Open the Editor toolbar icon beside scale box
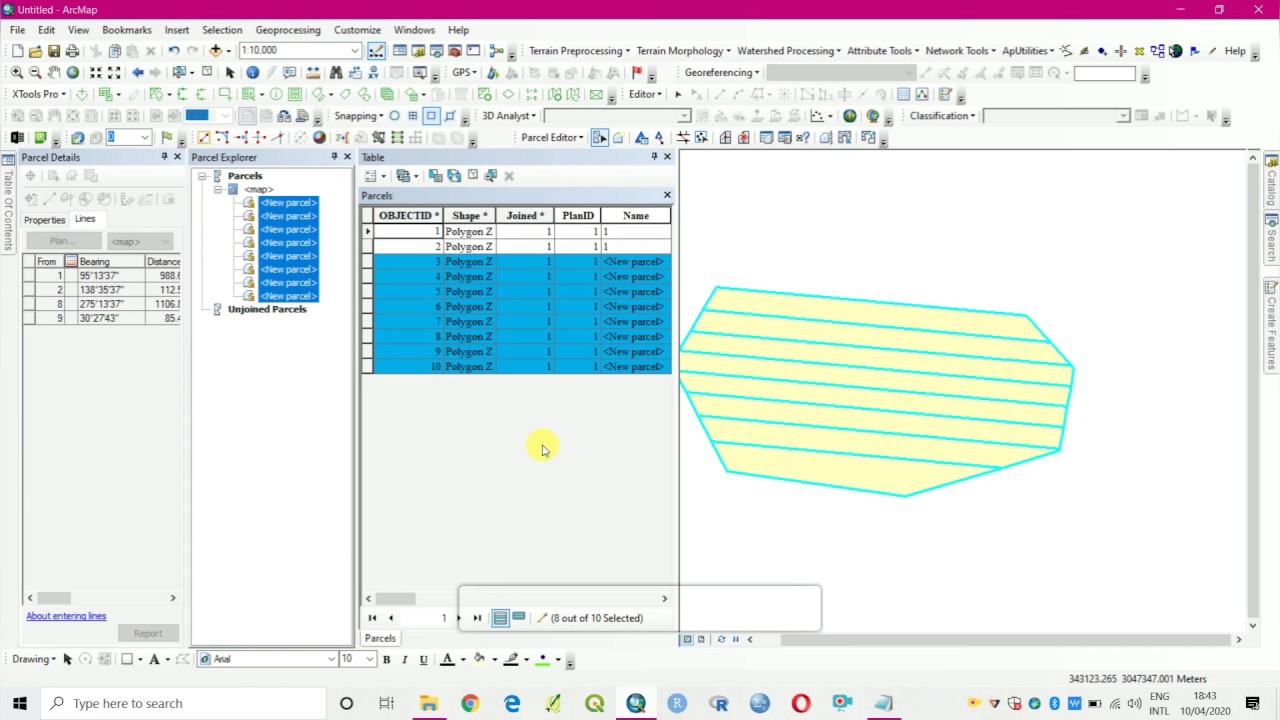1280x720 pixels. click(x=376, y=51)
